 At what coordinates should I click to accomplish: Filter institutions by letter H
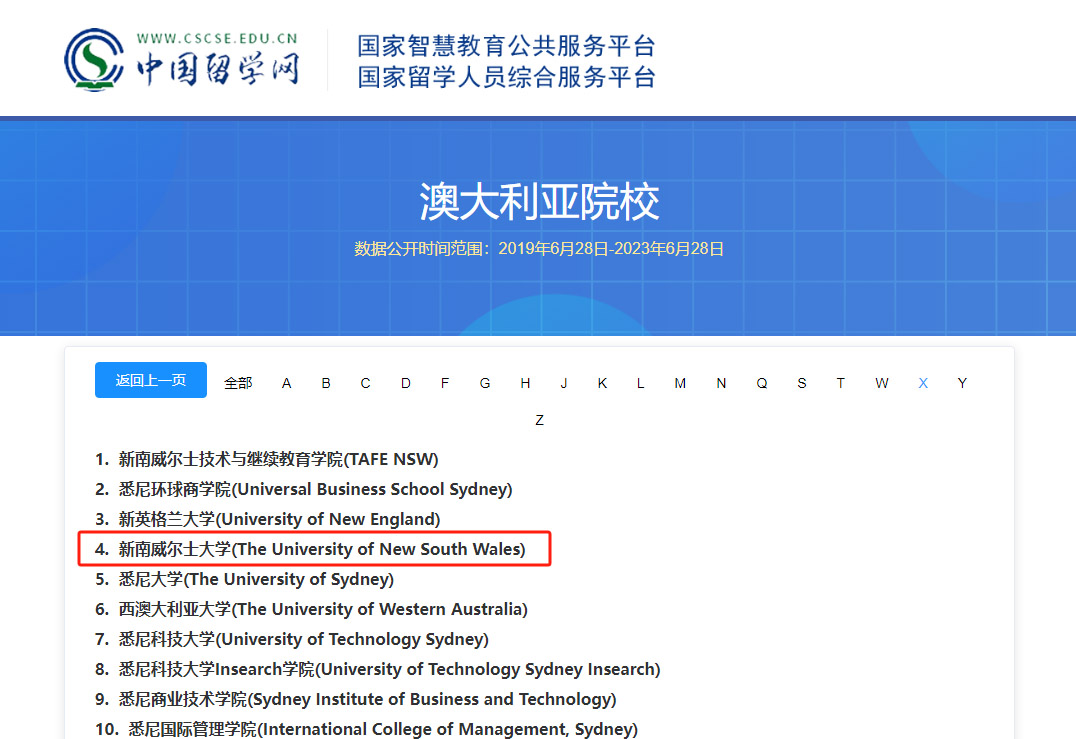point(525,383)
